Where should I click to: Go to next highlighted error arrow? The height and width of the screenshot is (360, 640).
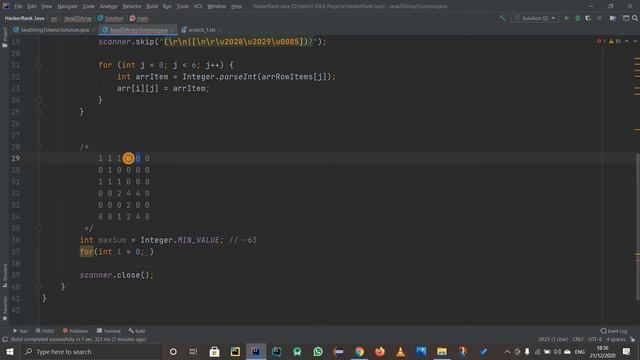click(635, 41)
